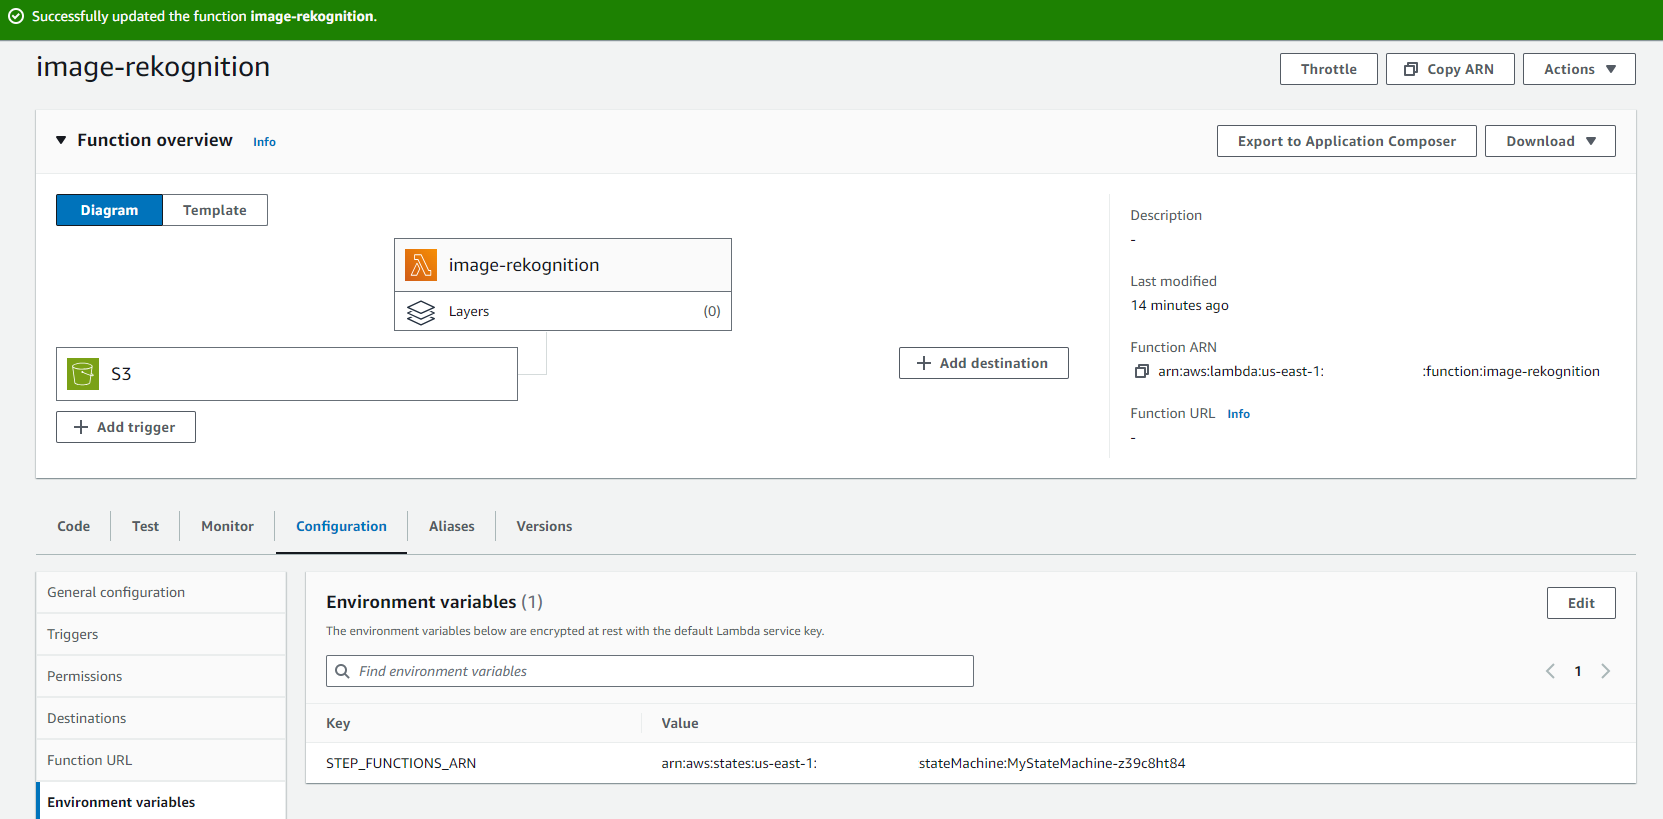Open Info link next to Function overview
The image size is (1663, 819).
(264, 142)
